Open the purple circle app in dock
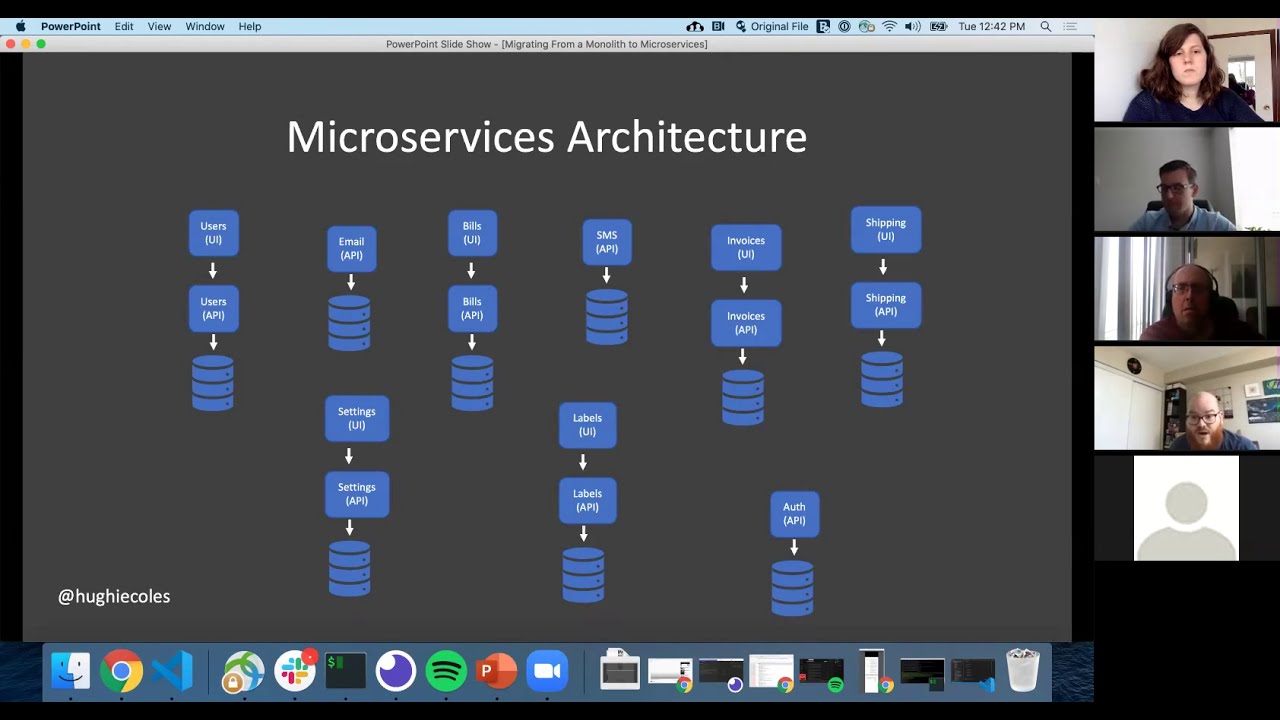Viewport: 1280px width, 720px height. tap(395, 671)
